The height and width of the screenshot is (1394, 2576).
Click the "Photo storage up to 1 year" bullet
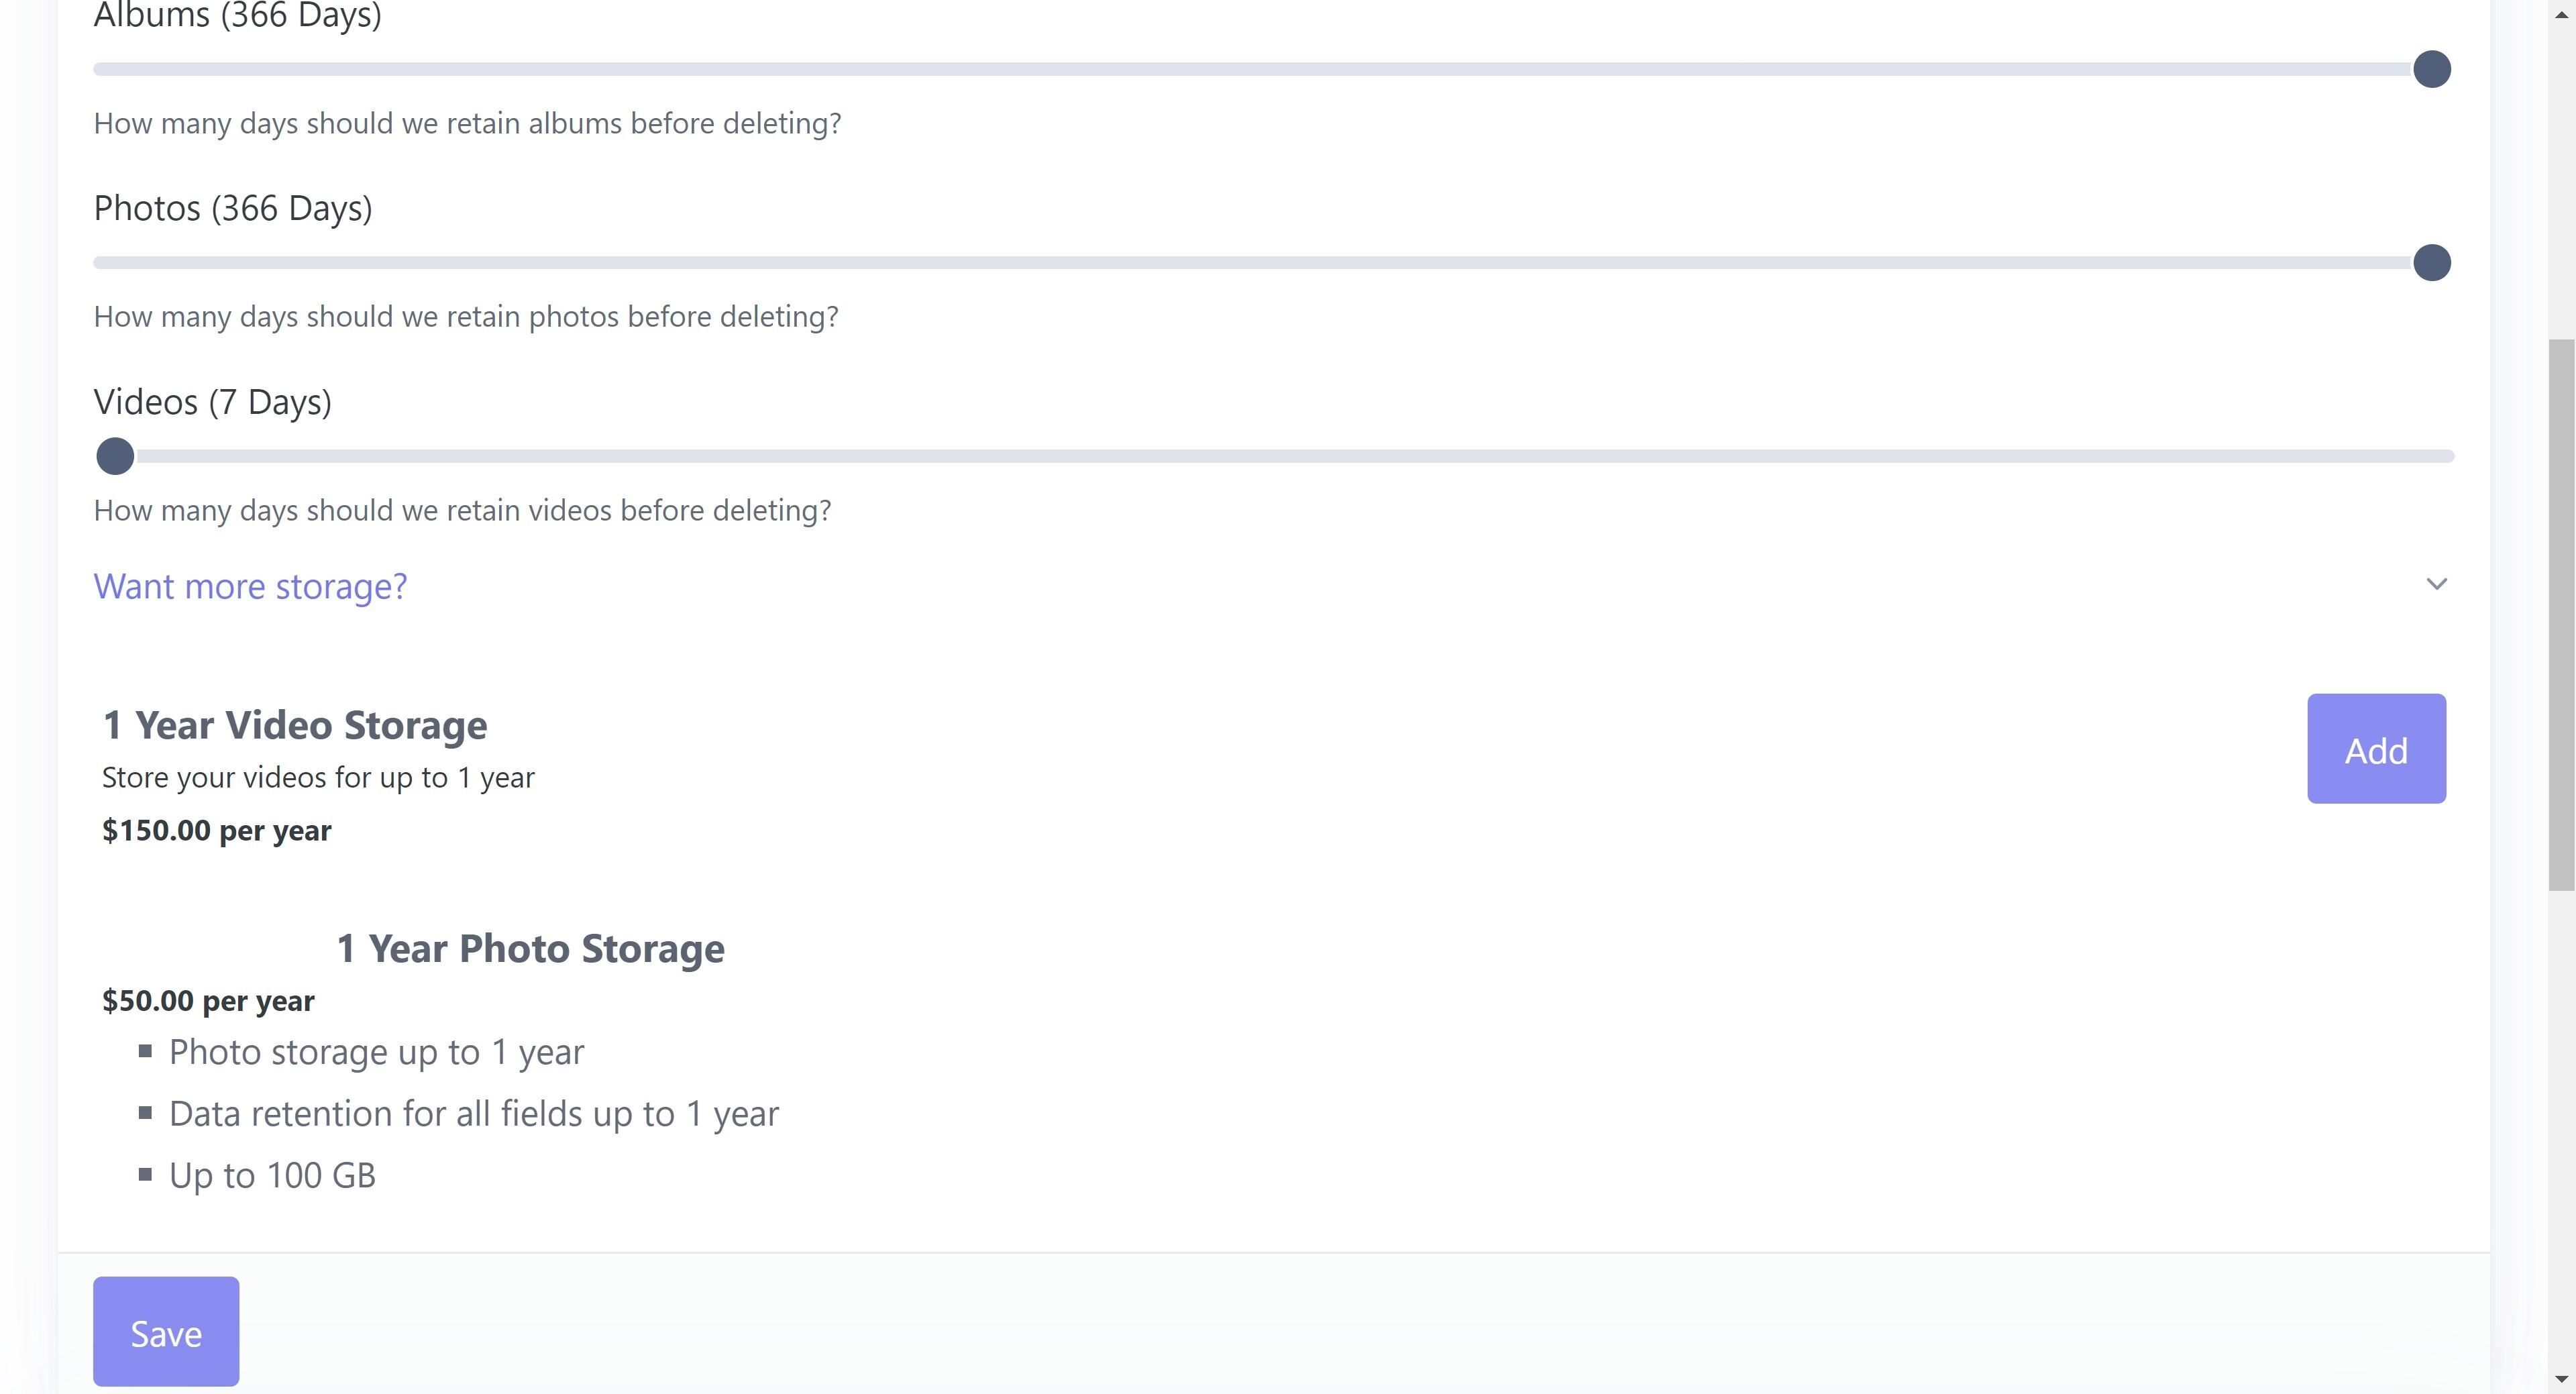click(x=376, y=1052)
